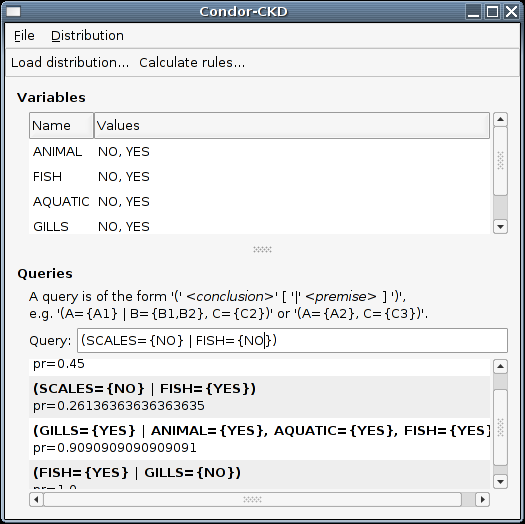Open the window menu icon in title bar
The height and width of the screenshot is (524, 525).
point(13,11)
